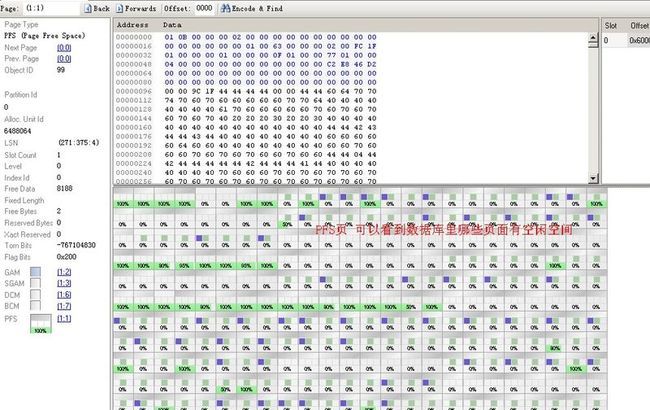Screen dimensions: 650x410
Task: Open the Next Page (0:0) link
Action: [x=64, y=48]
